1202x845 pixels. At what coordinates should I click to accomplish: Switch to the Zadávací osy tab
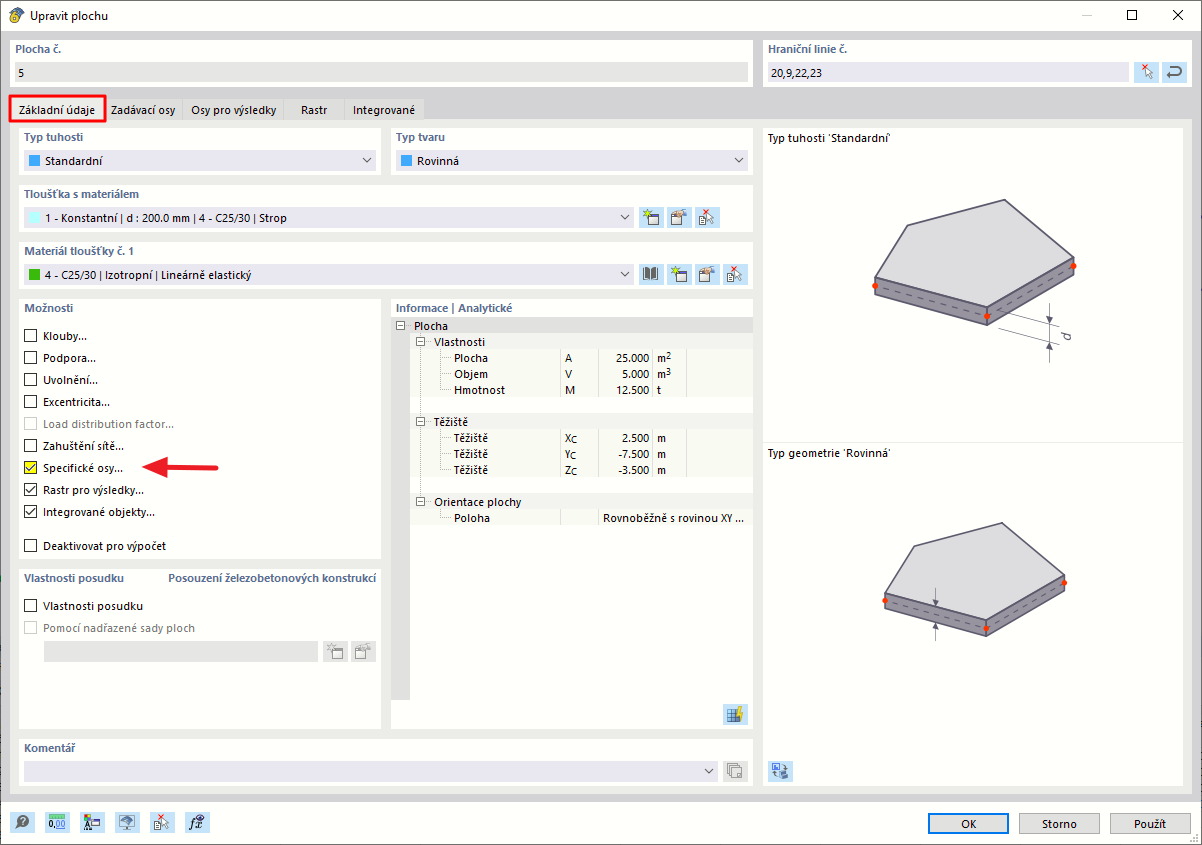(143, 110)
